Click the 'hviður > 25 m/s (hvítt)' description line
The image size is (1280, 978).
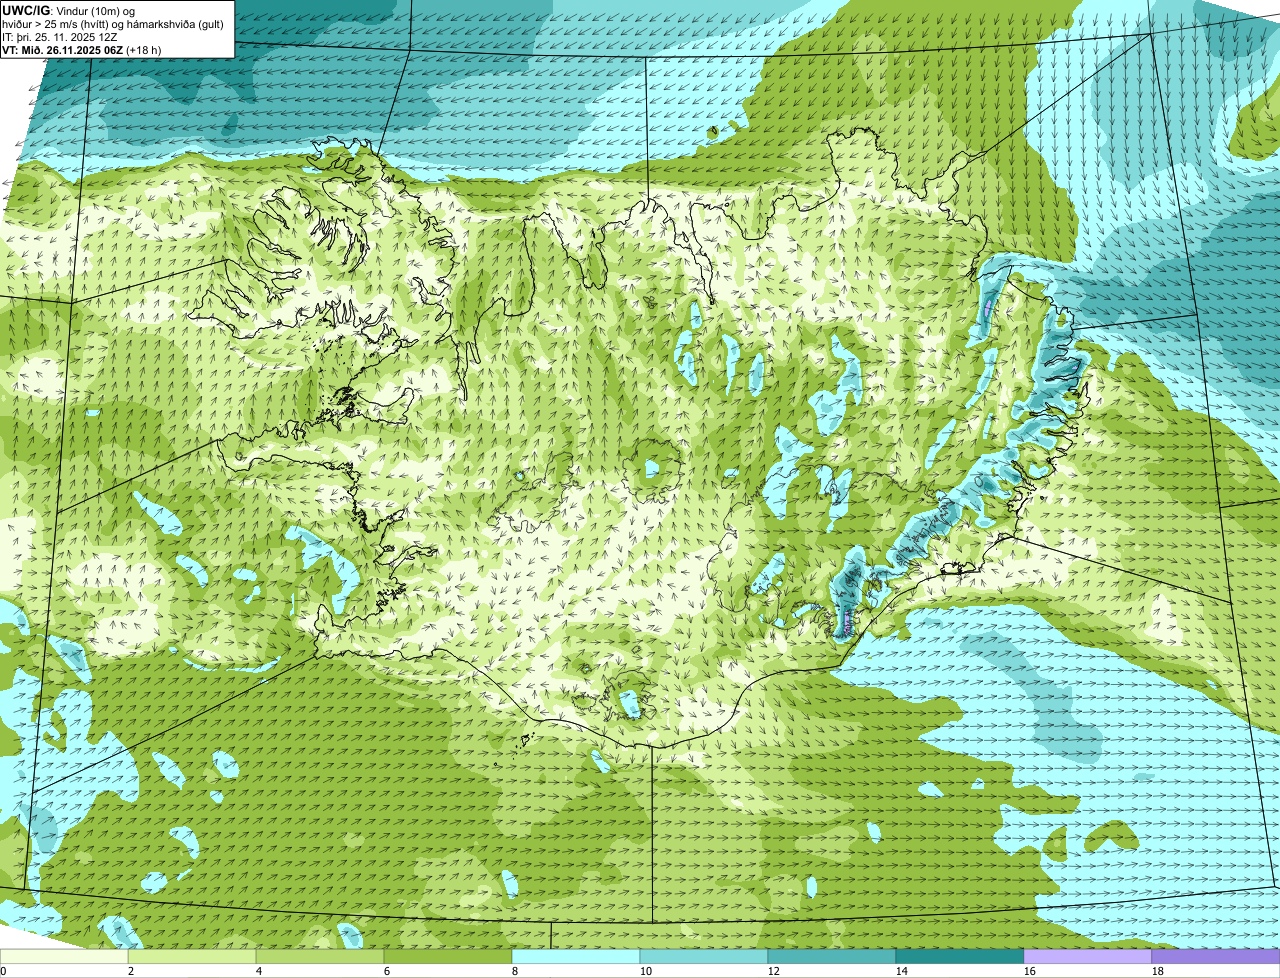pos(111,23)
